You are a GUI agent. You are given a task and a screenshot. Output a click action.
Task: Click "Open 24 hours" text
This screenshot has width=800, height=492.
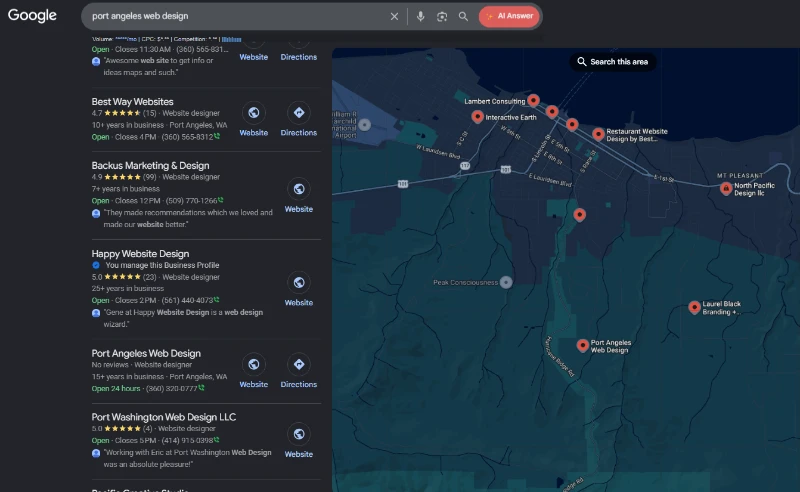[116, 388]
